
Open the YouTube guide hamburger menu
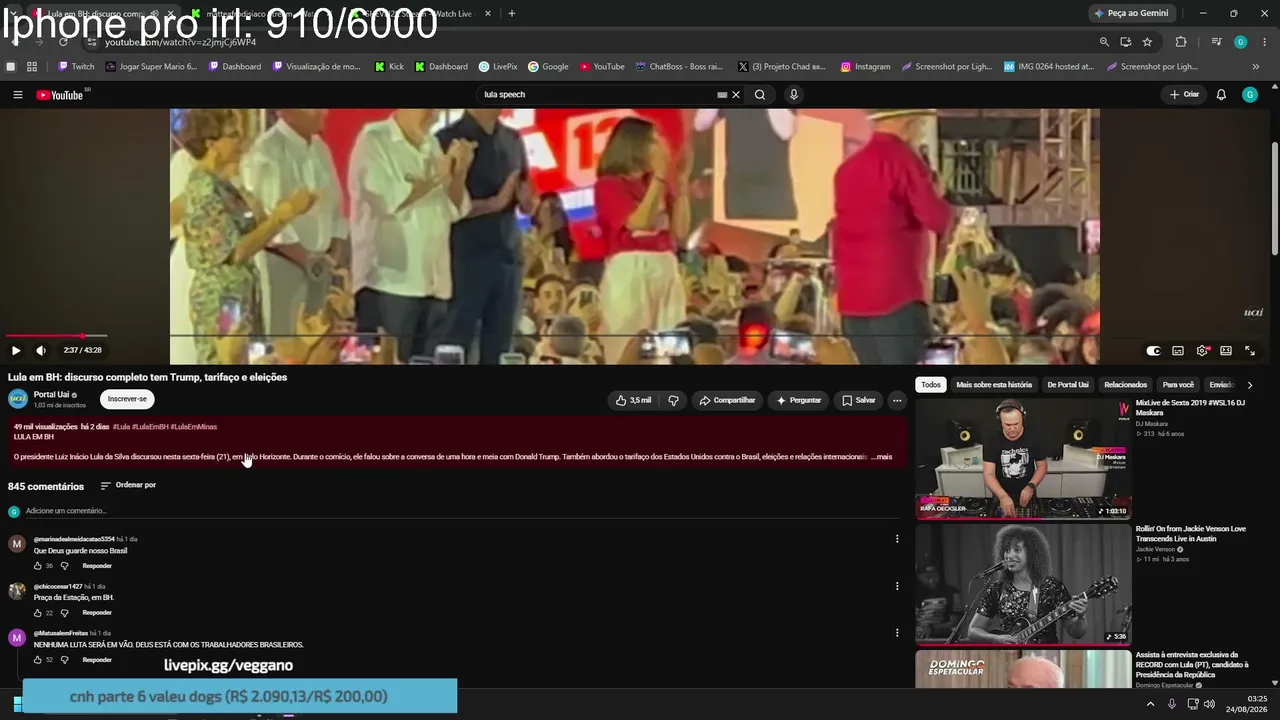(x=17, y=95)
